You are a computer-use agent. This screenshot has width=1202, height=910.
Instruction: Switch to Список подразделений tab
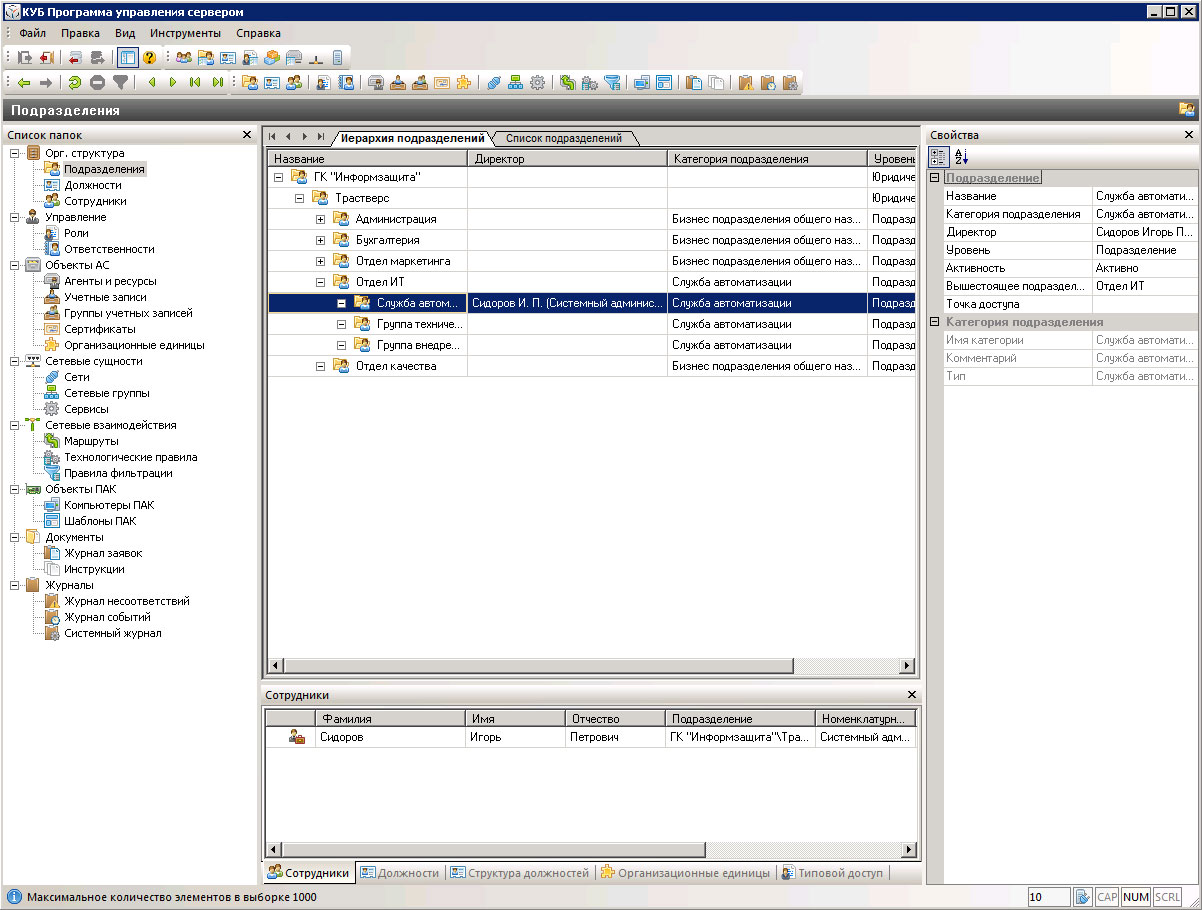point(563,138)
